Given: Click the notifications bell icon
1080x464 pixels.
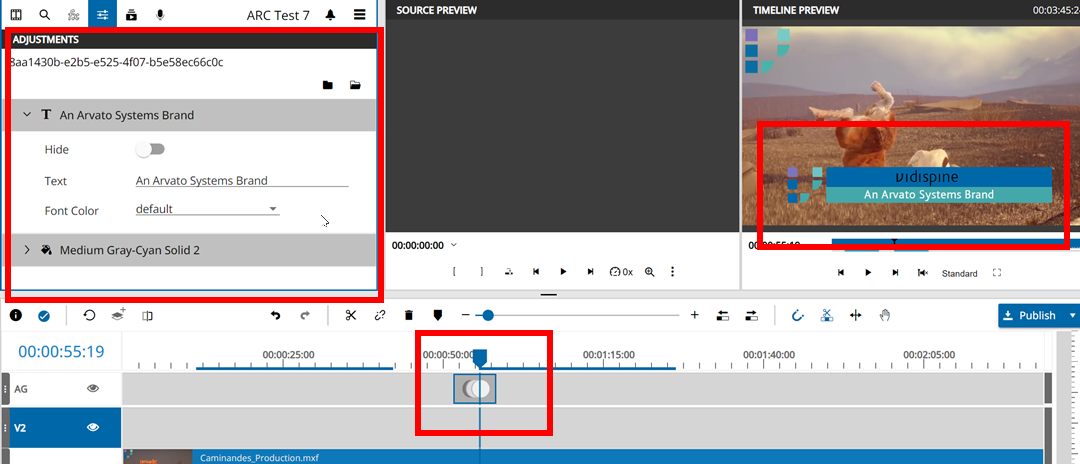Looking at the screenshot, I should (x=330, y=15).
